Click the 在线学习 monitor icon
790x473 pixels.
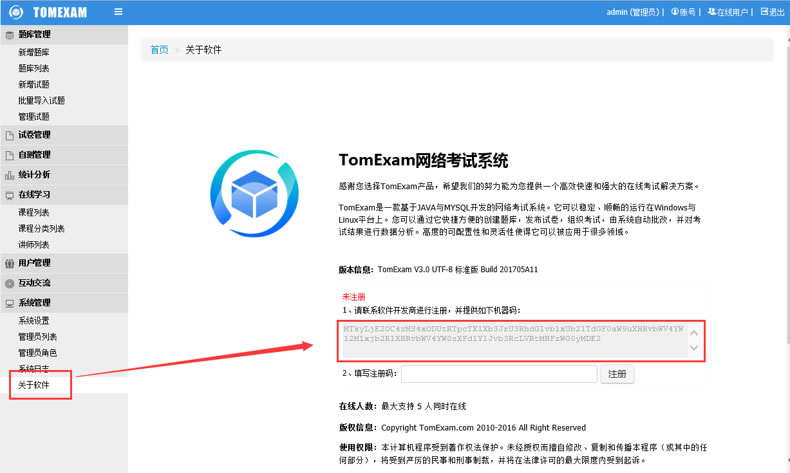click(10, 195)
